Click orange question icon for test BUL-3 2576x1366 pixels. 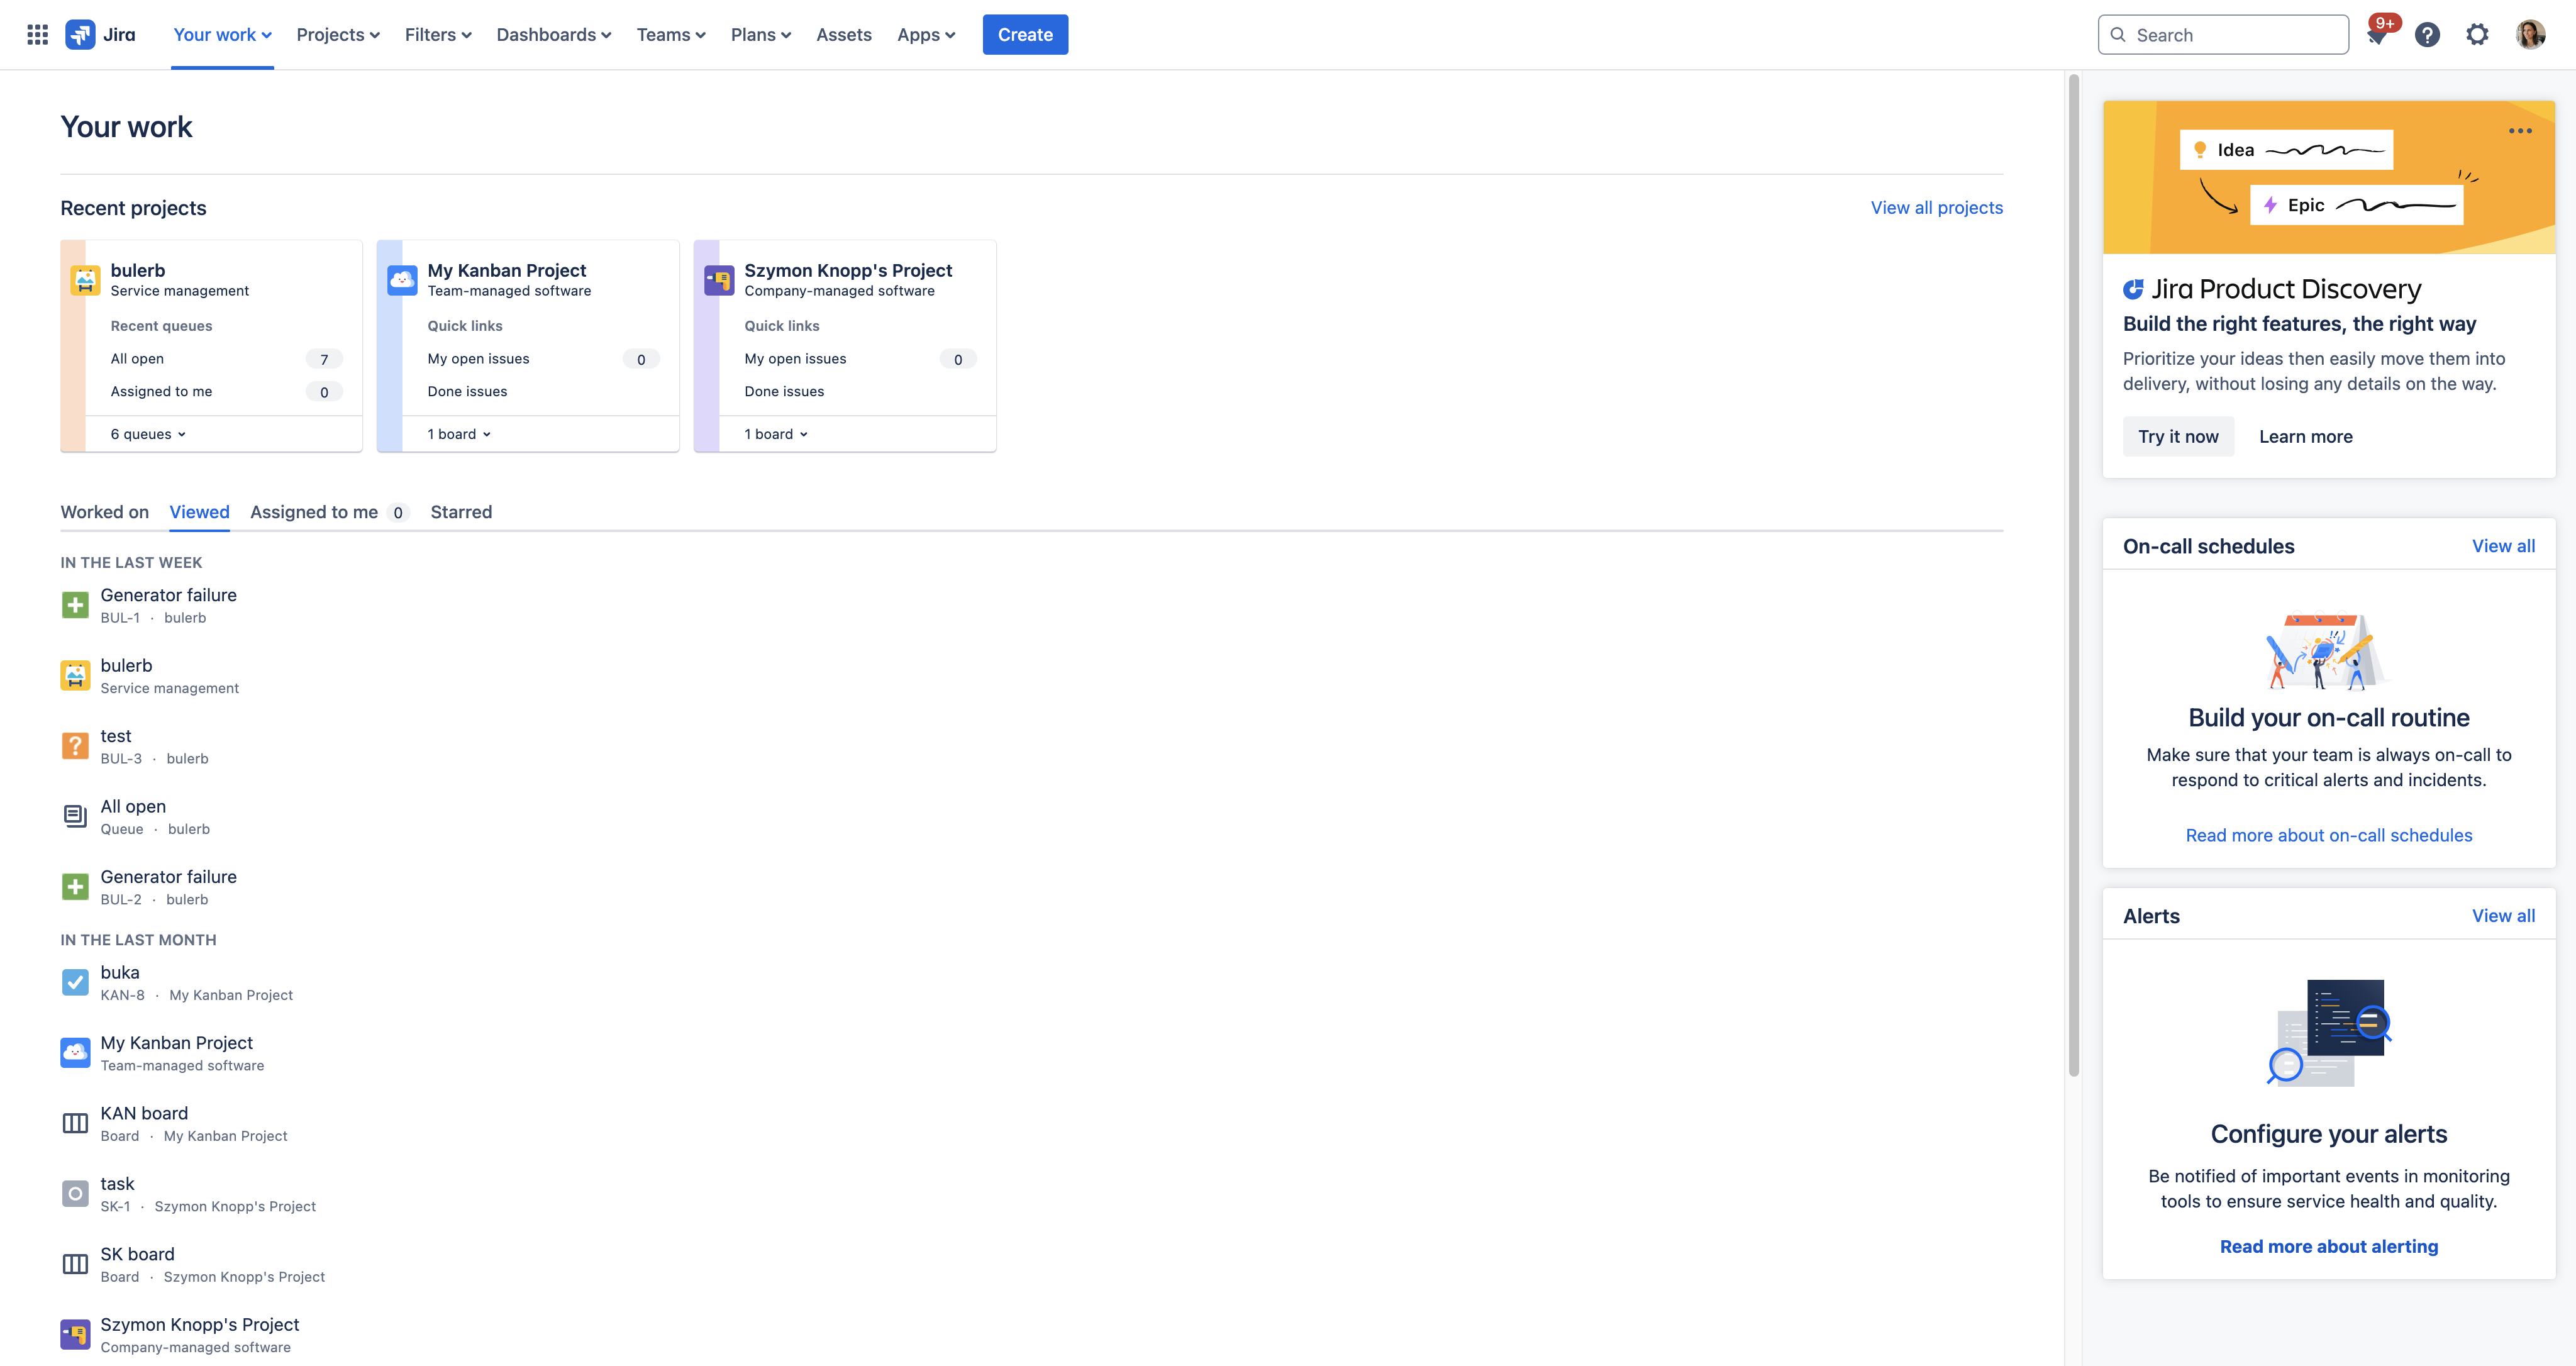(x=75, y=746)
